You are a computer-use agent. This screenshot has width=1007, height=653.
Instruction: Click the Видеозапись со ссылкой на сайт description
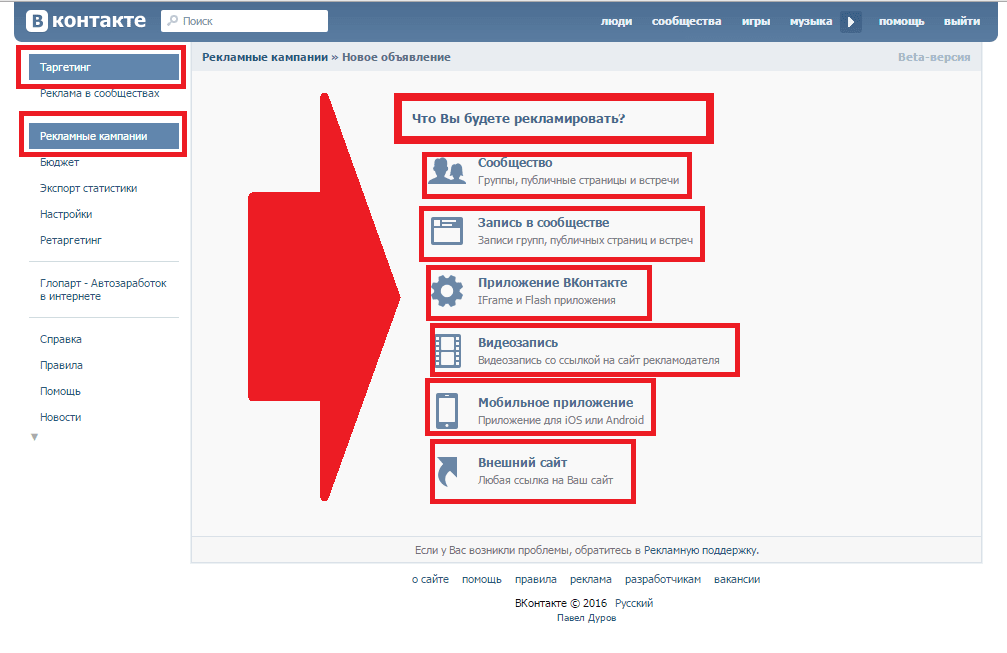pyautogui.click(x=599, y=360)
